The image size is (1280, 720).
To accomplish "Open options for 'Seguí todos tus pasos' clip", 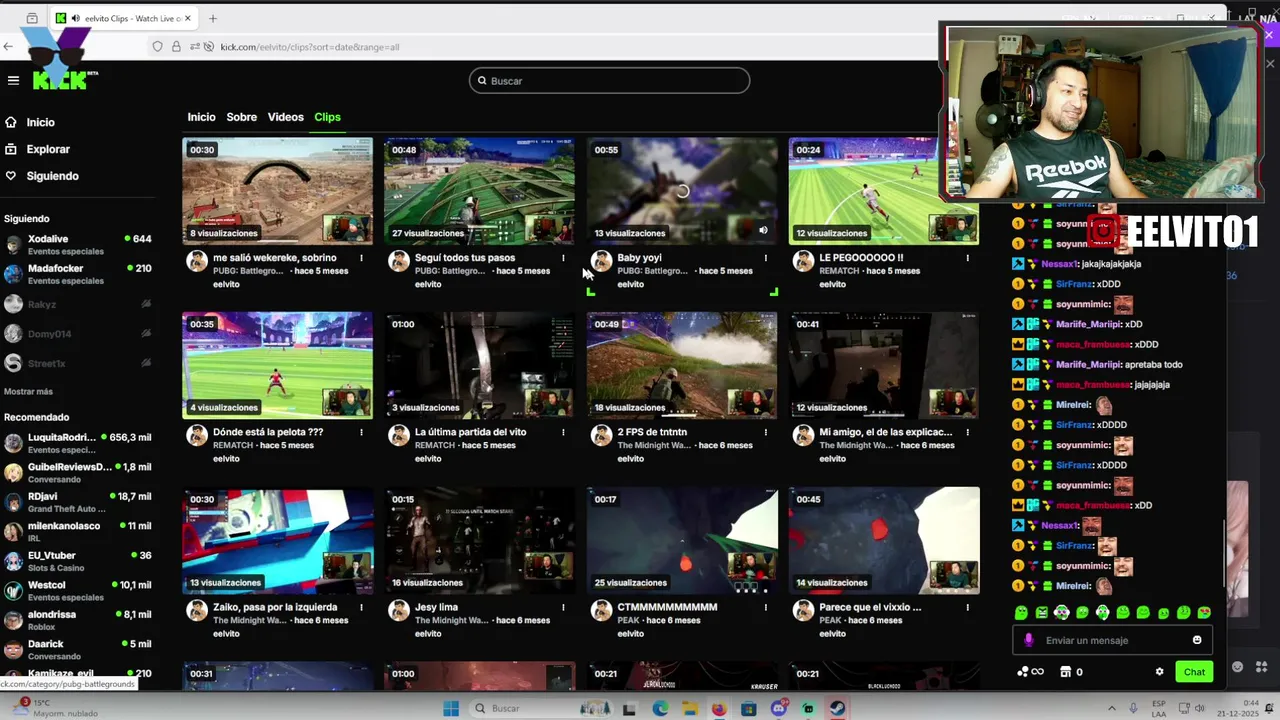I will tap(563, 258).
